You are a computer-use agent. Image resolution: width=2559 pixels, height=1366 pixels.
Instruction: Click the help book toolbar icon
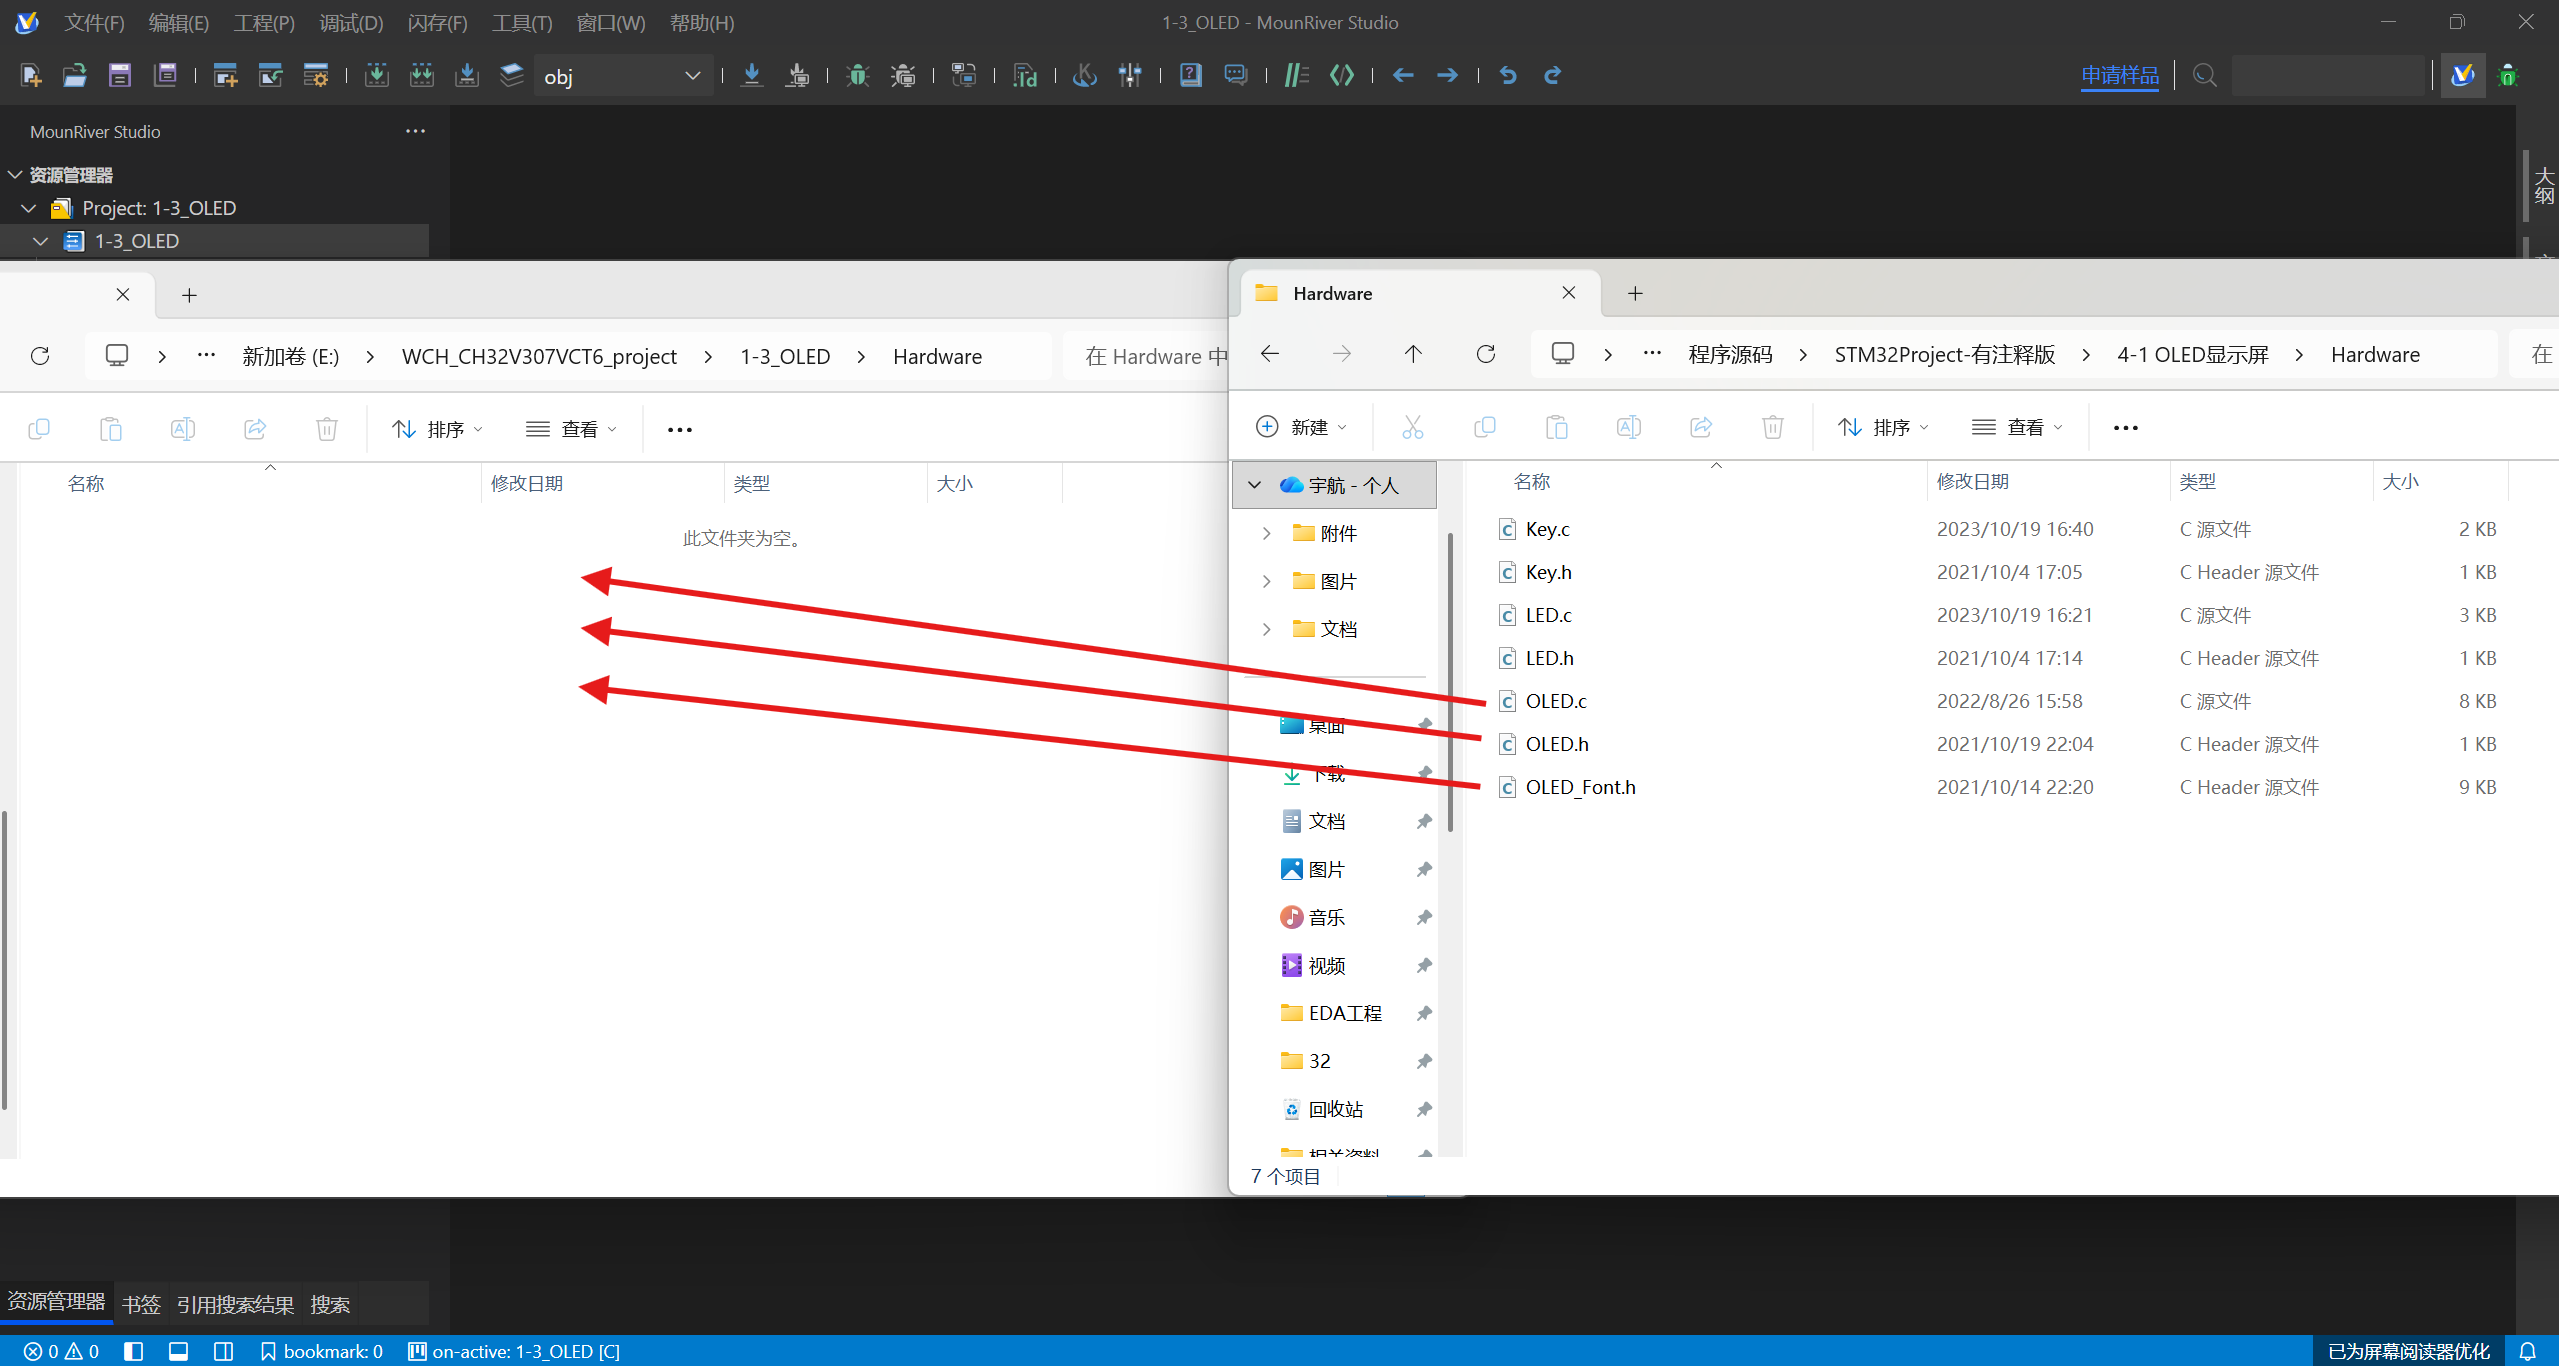tap(1190, 75)
